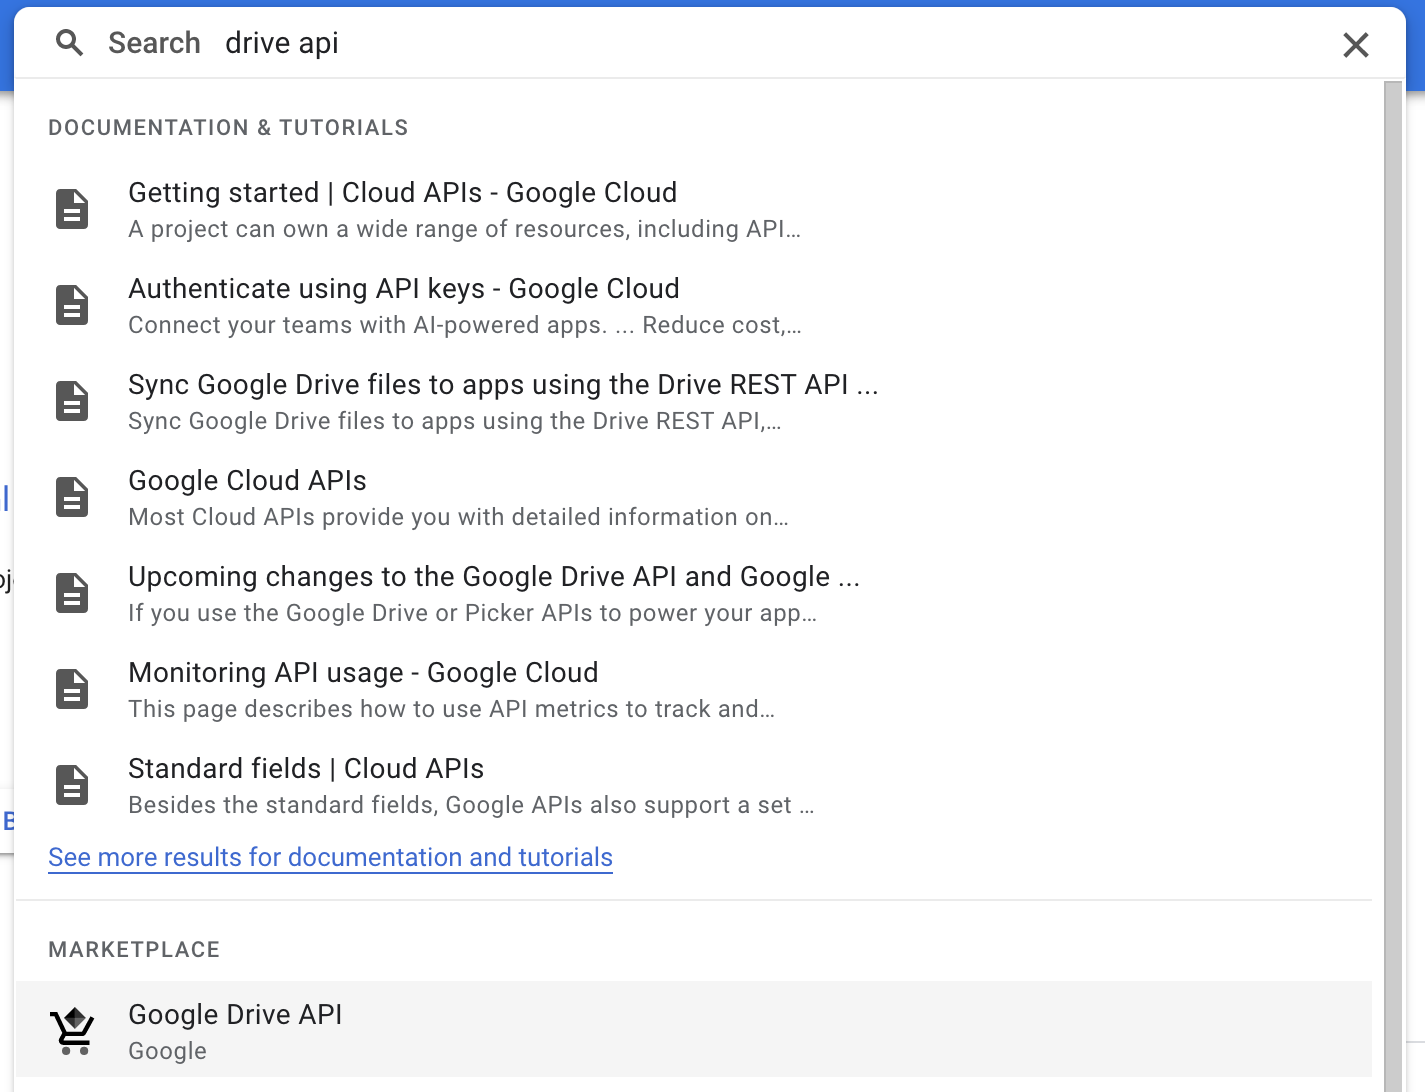Click the document icon beside 'Standard fields | Cloud APIs'
Viewport: 1425px width, 1092px height.
pyautogui.click(x=72, y=785)
